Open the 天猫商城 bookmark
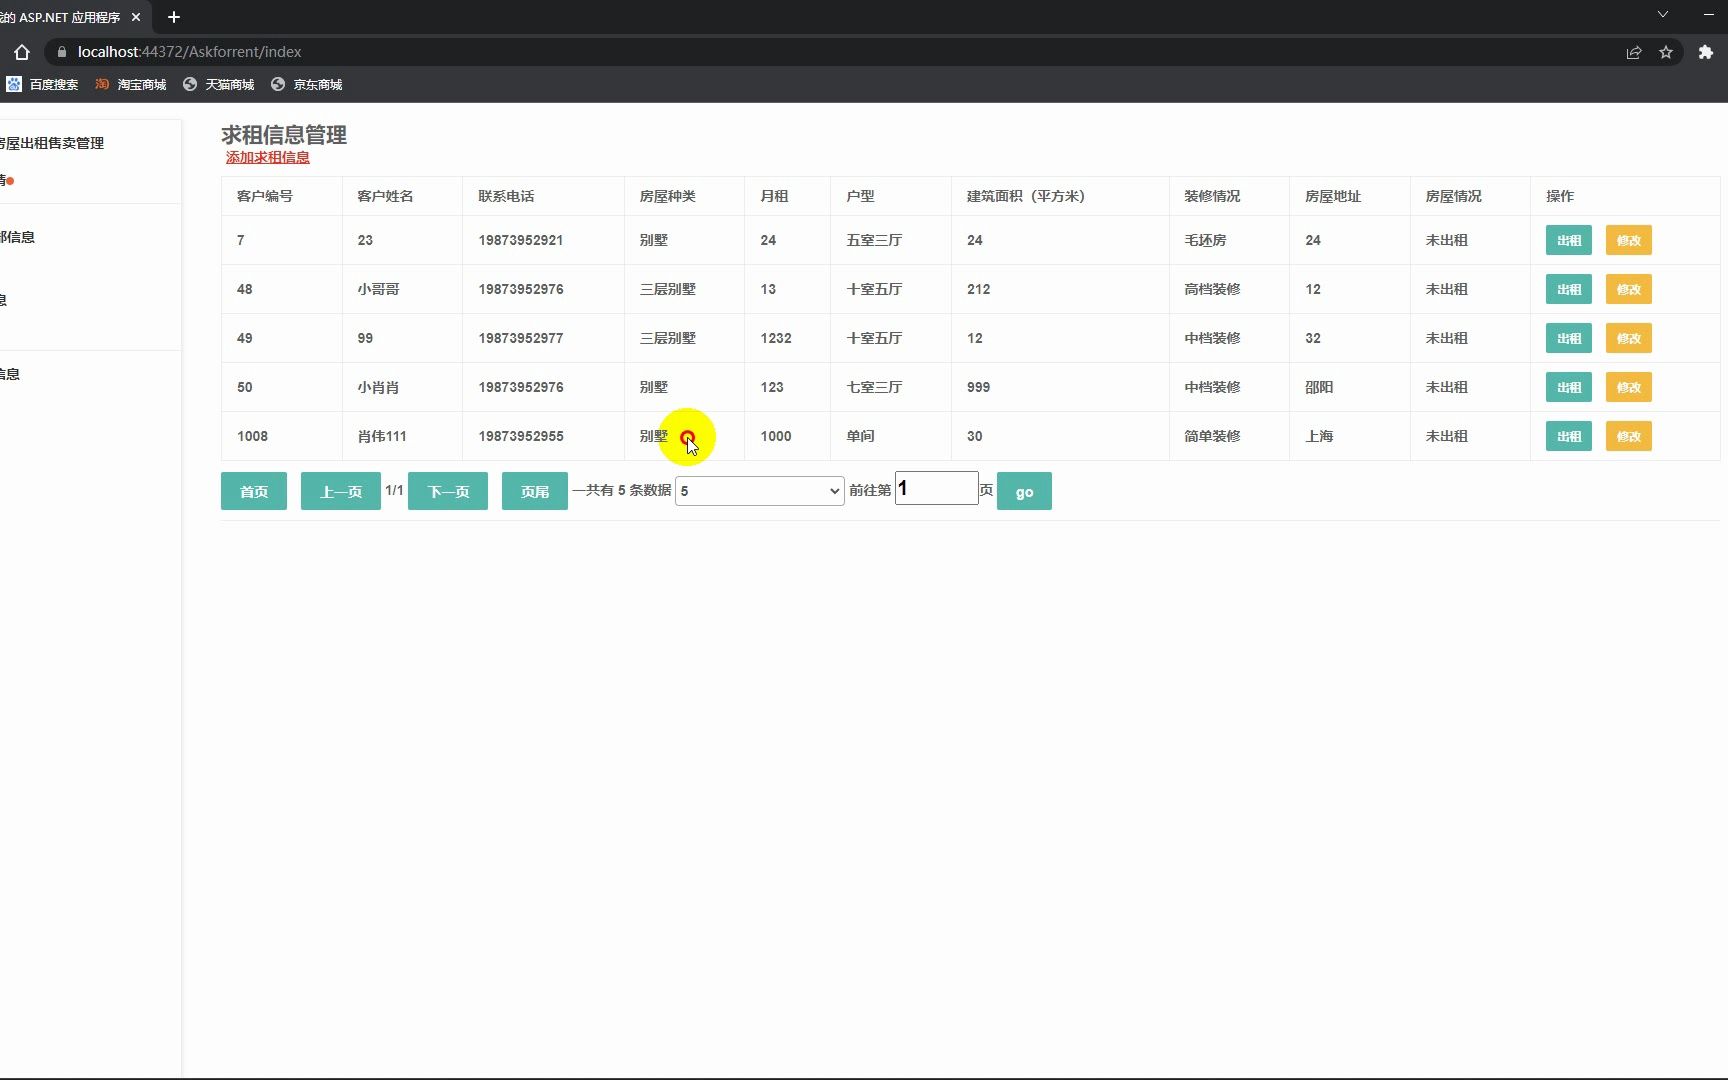The width and height of the screenshot is (1728, 1080). 218,85
